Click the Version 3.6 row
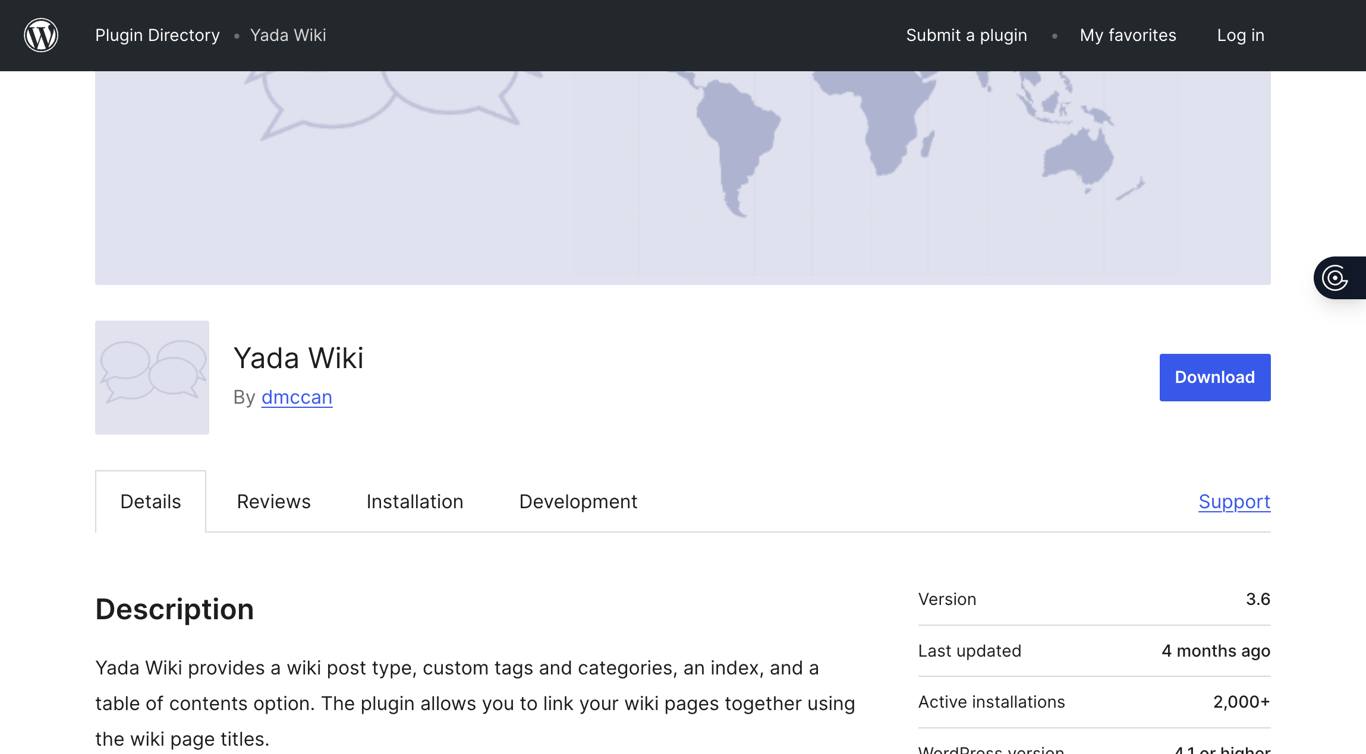The image size is (1366, 754). click(x=1093, y=599)
